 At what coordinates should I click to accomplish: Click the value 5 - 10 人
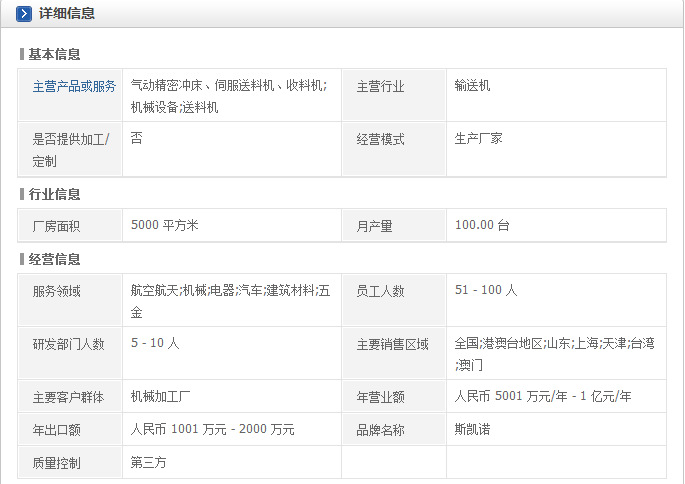(155, 343)
